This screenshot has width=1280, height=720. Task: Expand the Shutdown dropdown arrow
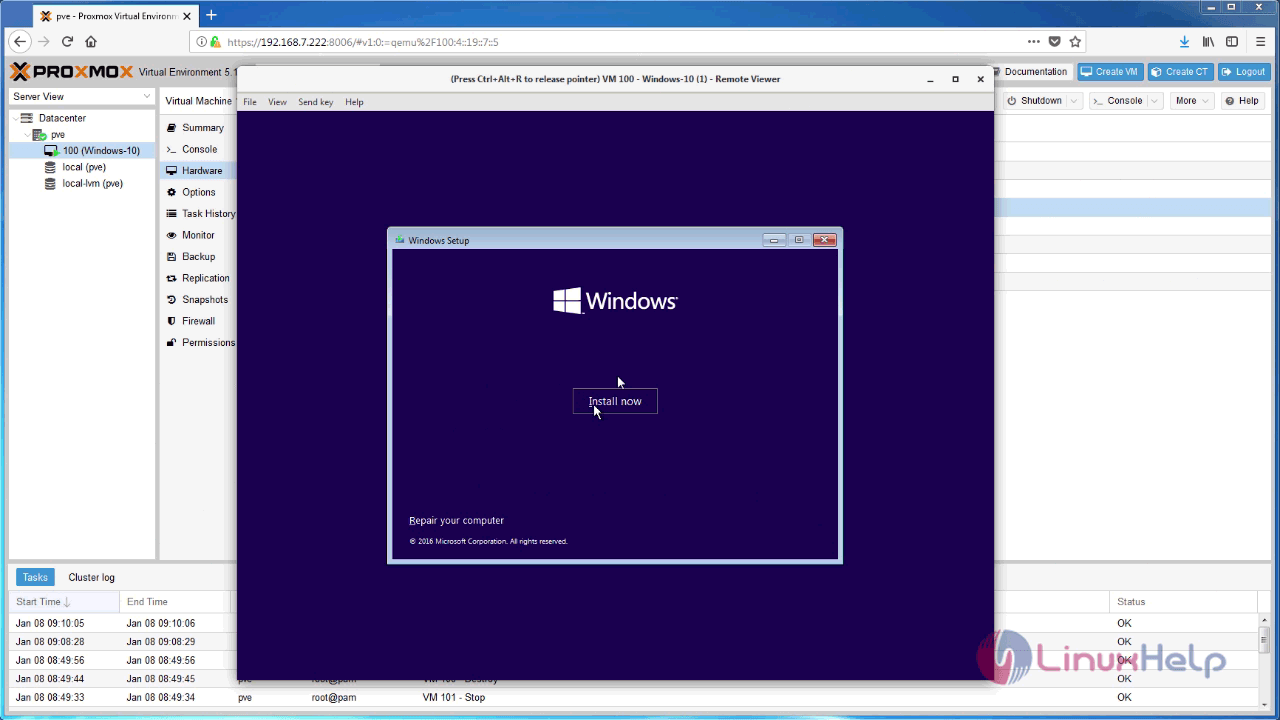[x=1075, y=101]
